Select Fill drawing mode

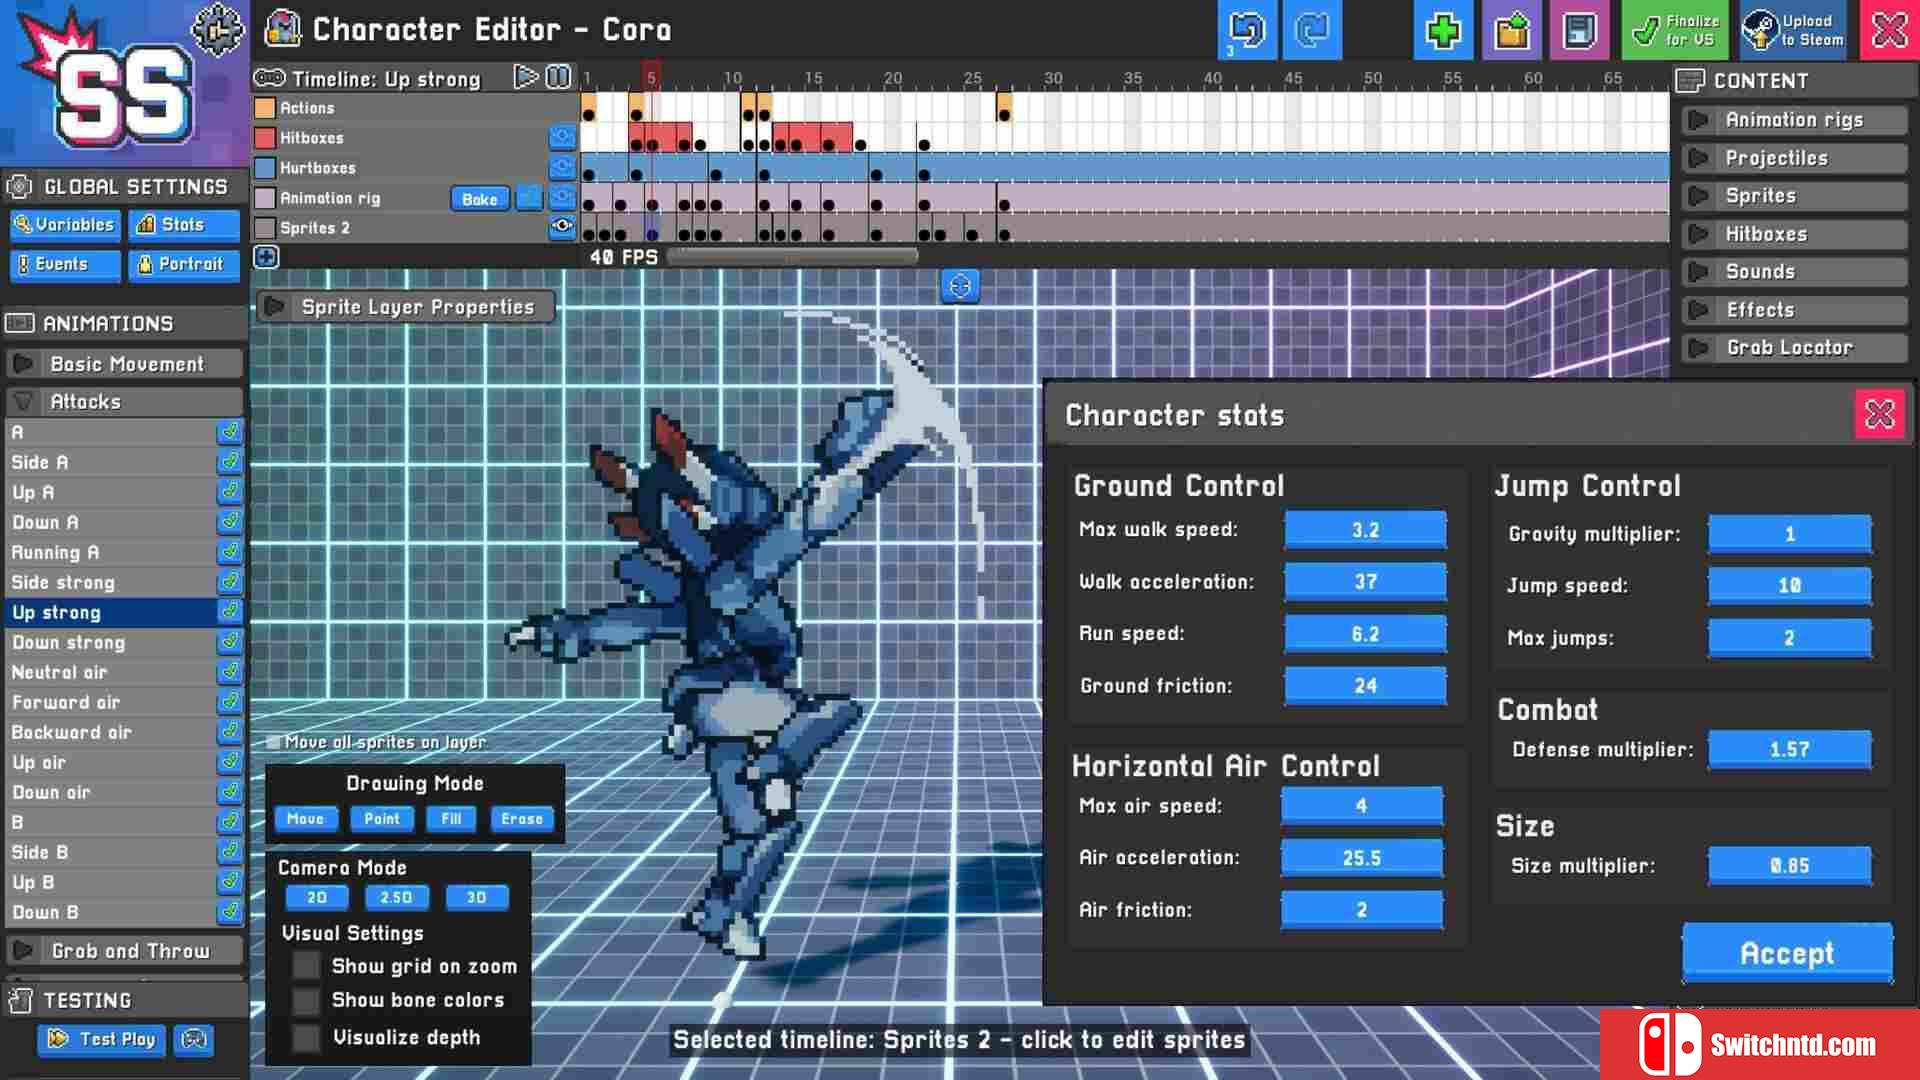[x=451, y=819]
